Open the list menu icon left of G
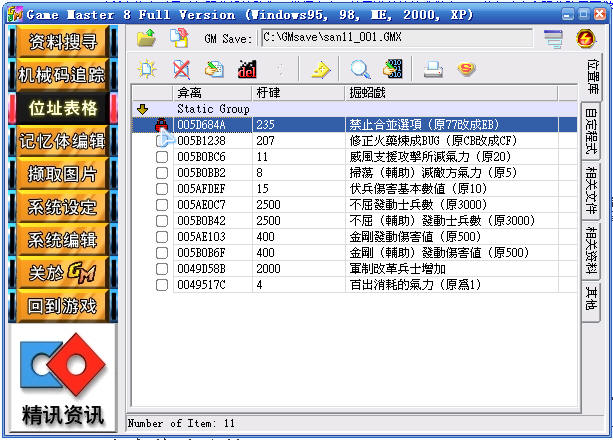Image resolution: width=613 pixels, height=440 pixels. pyautogui.click(x=553, y=38)
